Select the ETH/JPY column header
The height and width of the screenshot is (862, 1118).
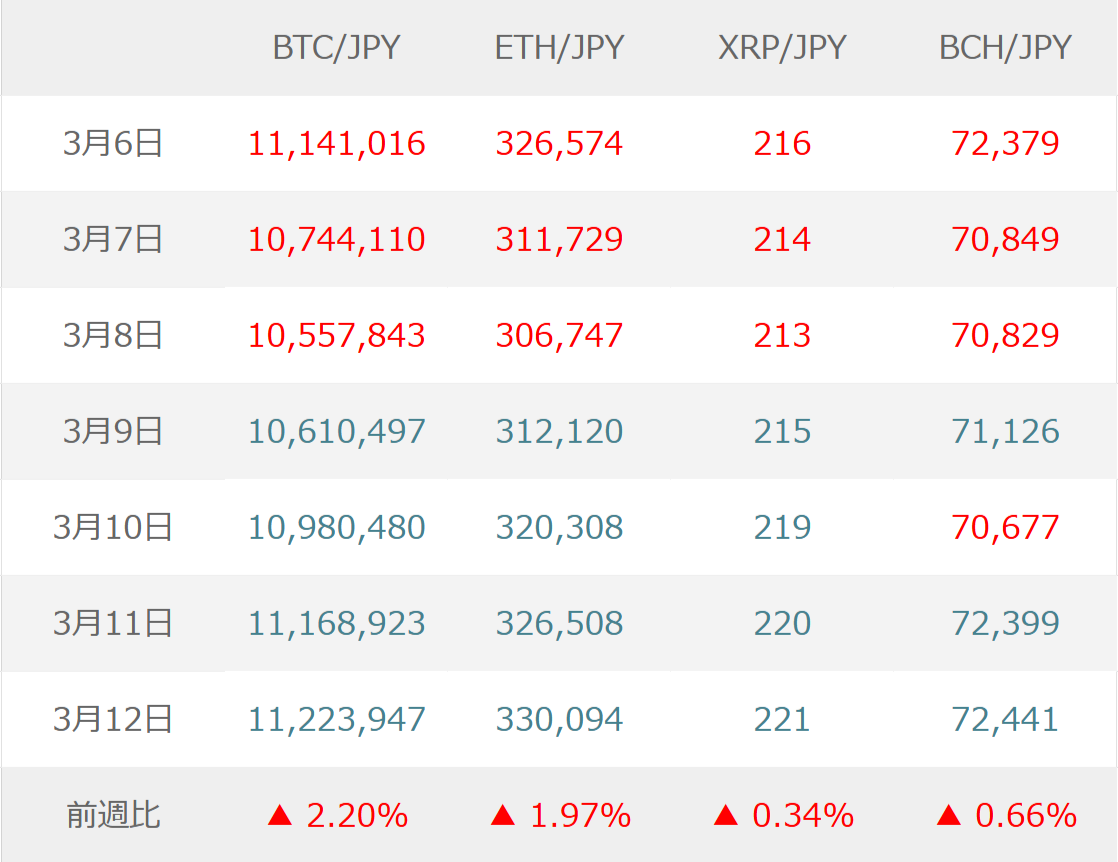(559, 48)
